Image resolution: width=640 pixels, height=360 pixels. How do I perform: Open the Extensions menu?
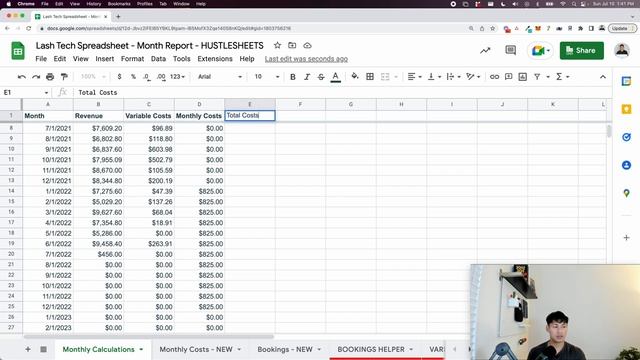pyautogui.click(x=215, y=59)
